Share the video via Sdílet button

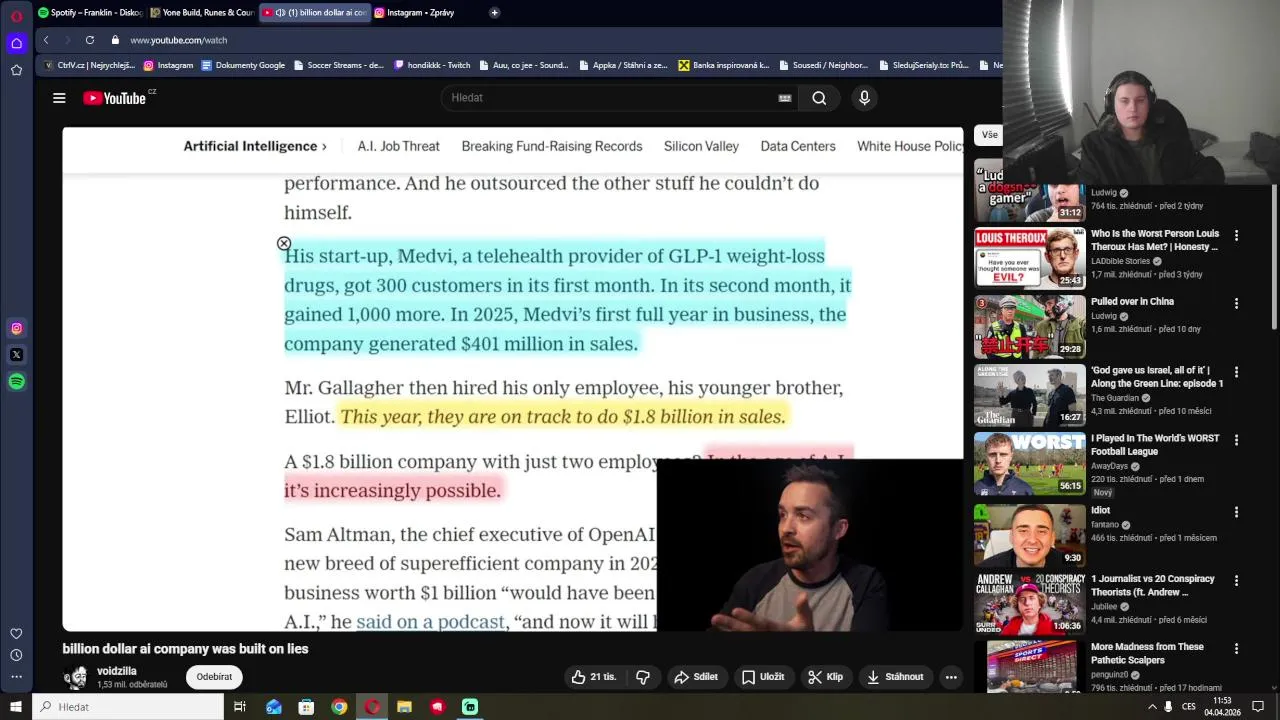(x=696, y=677)
